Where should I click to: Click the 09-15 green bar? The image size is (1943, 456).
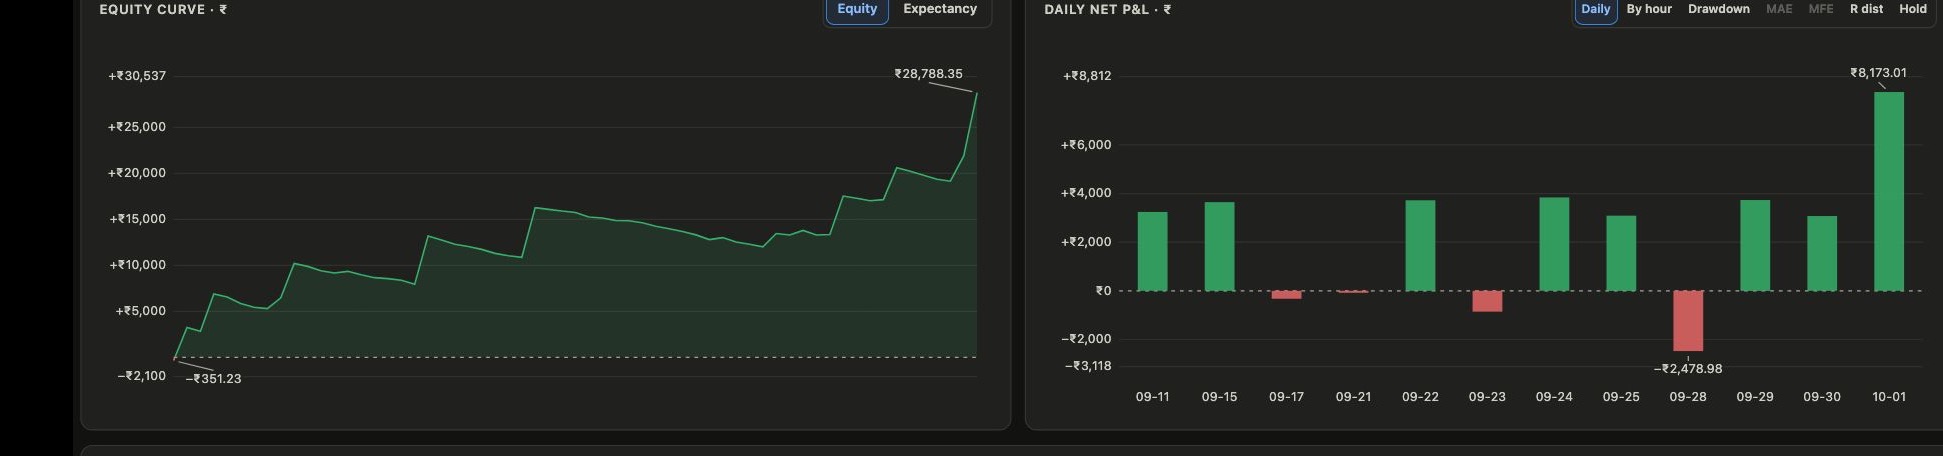click(1219, 247)
